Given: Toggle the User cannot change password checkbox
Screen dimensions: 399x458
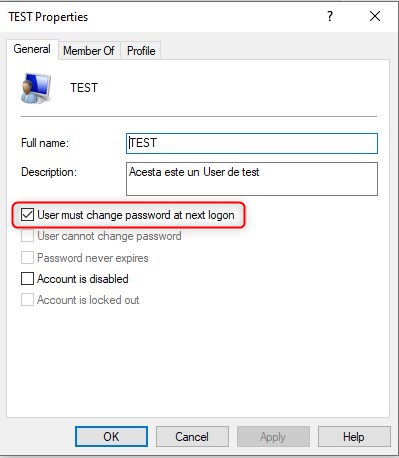Looking at the screenshot, I should click(27, 236).
